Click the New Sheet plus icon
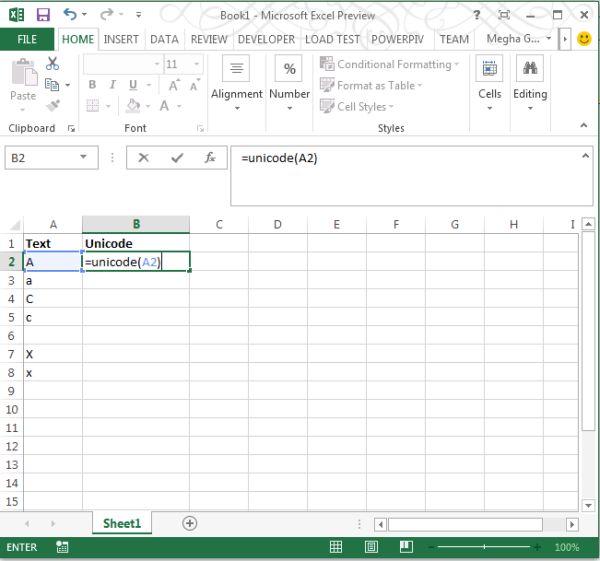The width and height of the screenshot is (600, 561). point(189,523)
